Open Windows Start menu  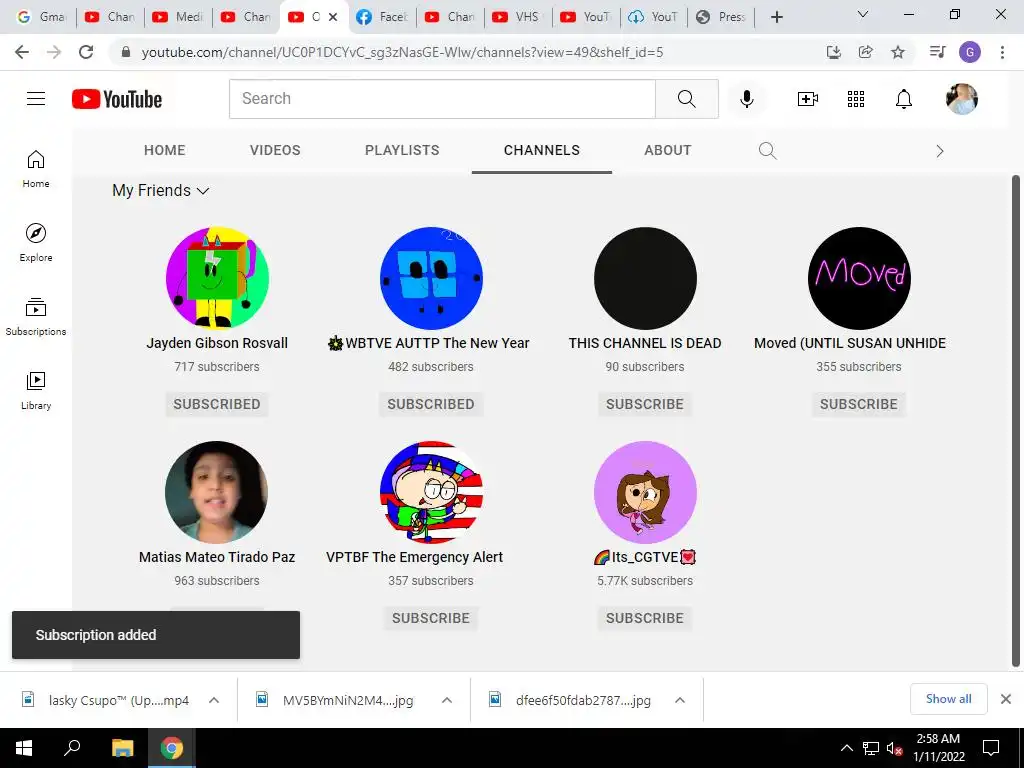pos(24,748)
